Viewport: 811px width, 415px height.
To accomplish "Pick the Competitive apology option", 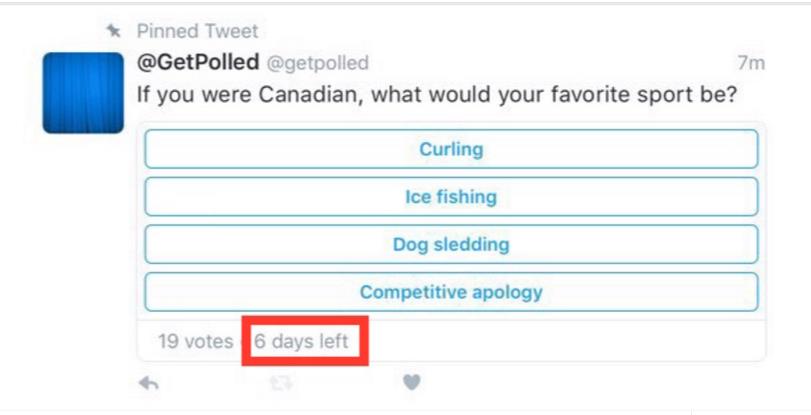I will coord(451,292).
